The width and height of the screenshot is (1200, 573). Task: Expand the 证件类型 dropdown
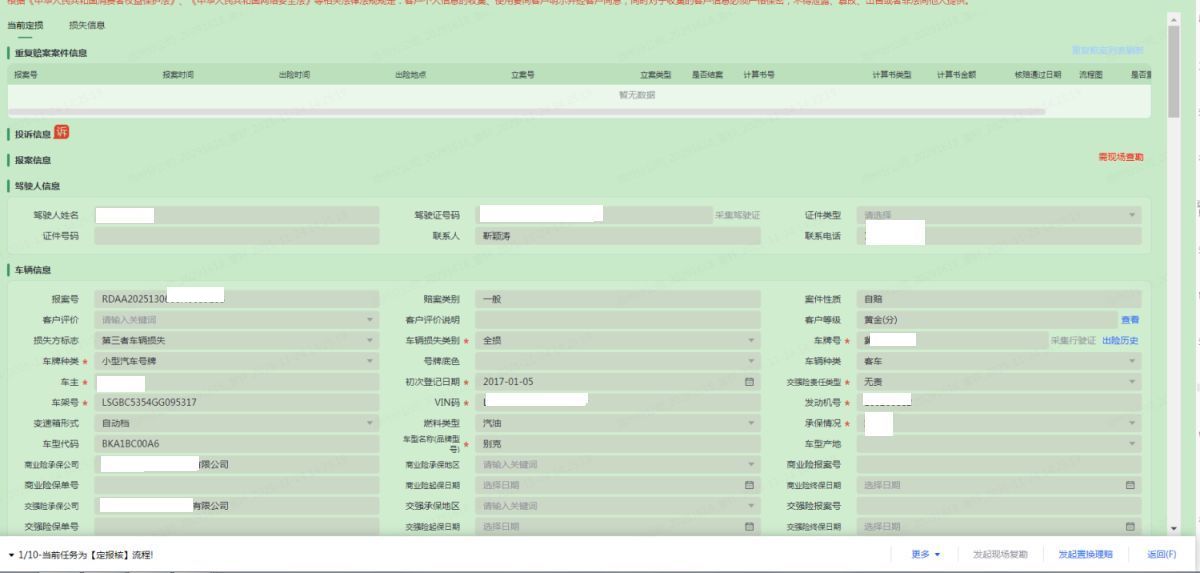click(1132, 215)
